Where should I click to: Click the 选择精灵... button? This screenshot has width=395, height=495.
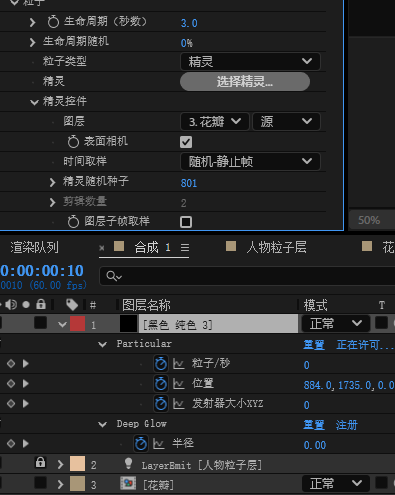click(x=245, y=82)
